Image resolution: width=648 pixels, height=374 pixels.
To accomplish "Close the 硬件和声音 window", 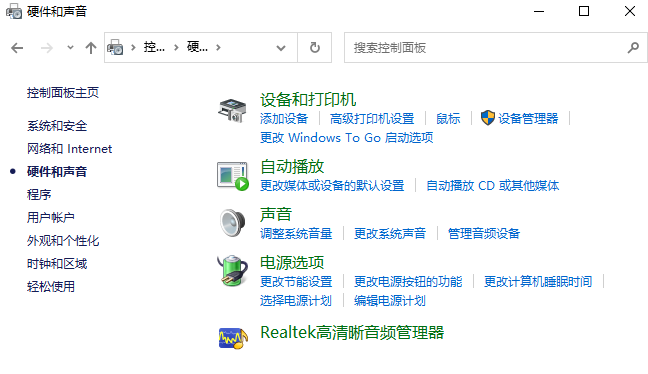I will (x=629, y=11).
